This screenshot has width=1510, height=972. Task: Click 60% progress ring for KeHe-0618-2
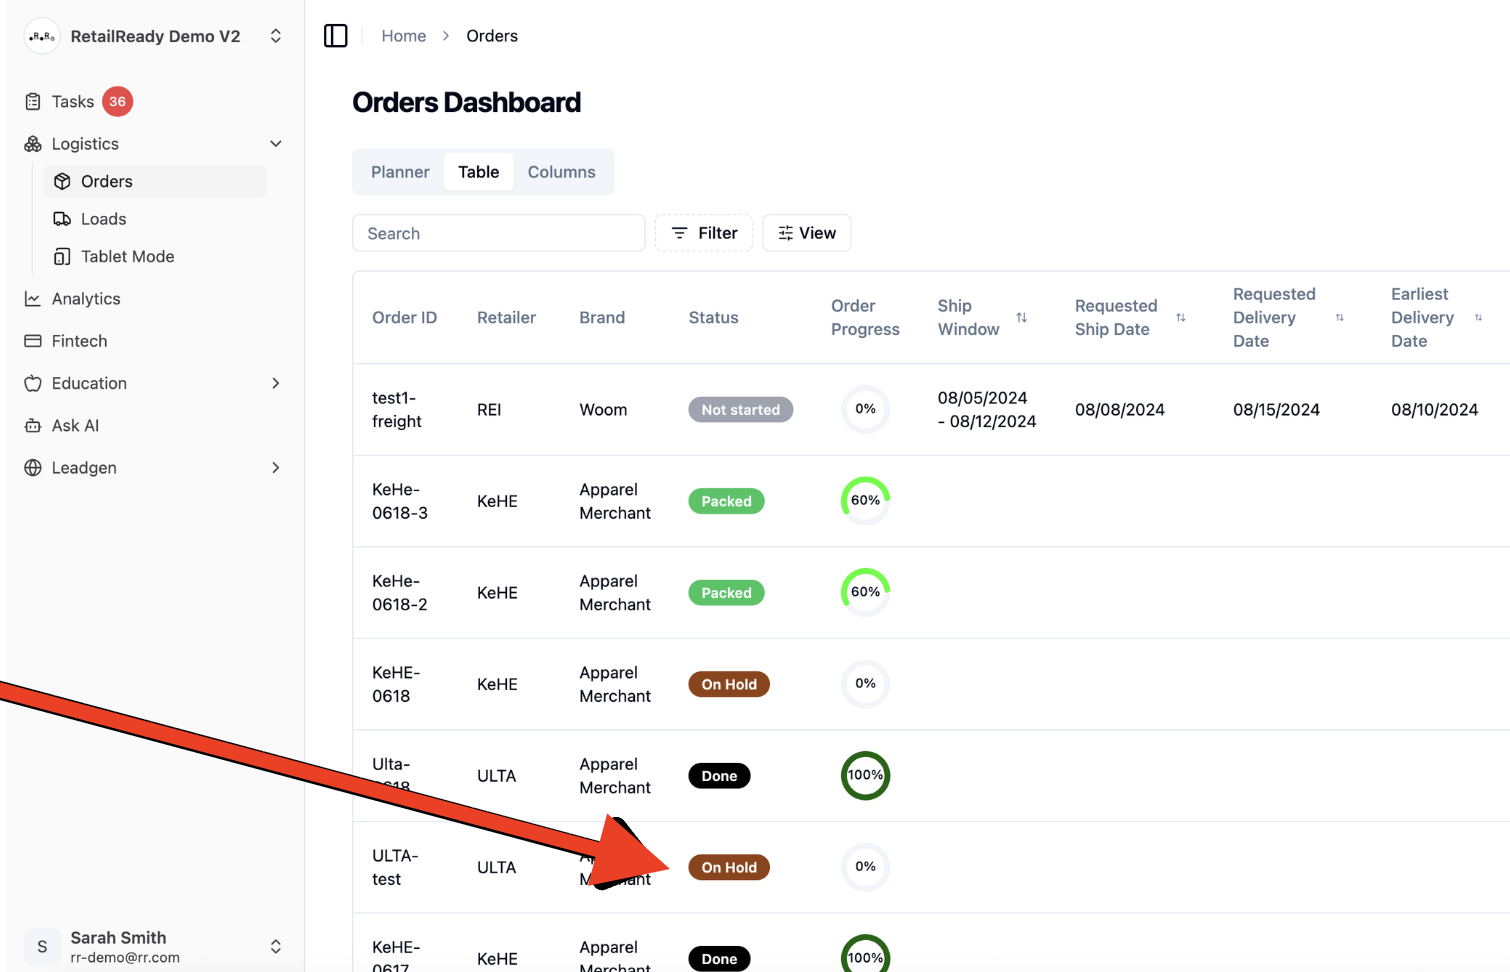[x=866, y=592]
